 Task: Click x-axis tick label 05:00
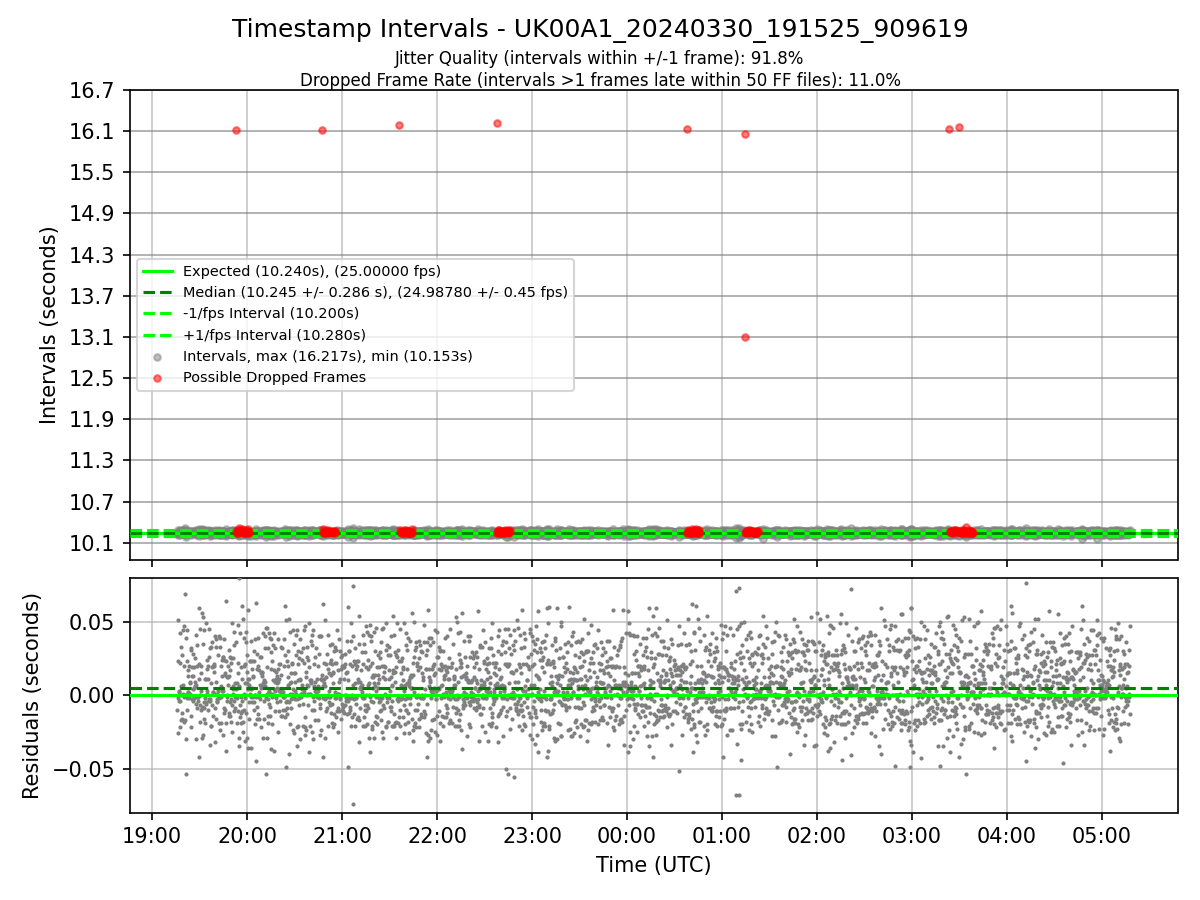coord(1102,837)
